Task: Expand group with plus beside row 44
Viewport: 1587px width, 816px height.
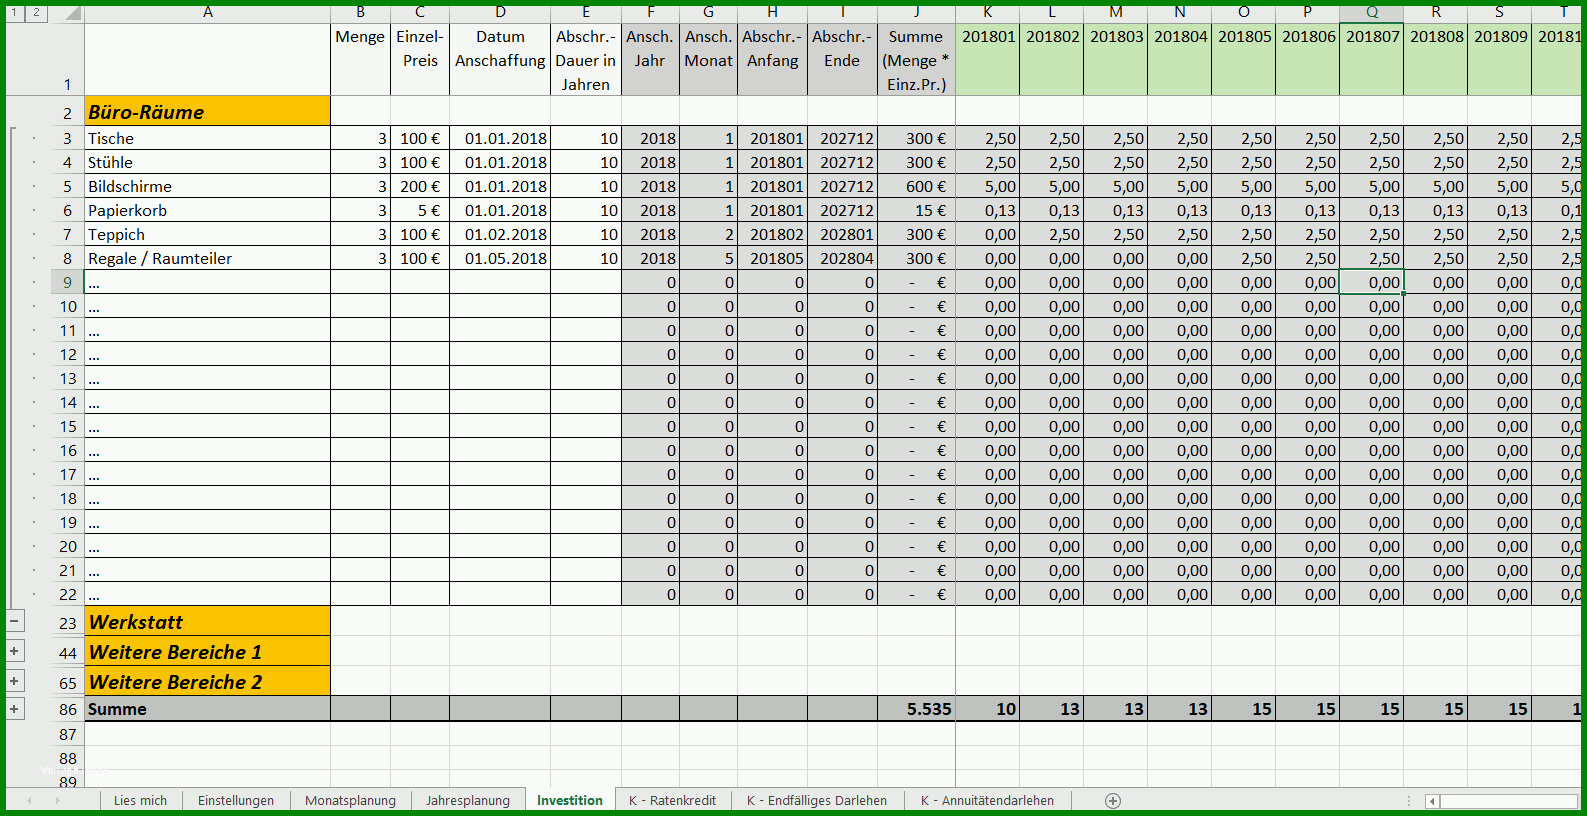Action: point(15,651)
